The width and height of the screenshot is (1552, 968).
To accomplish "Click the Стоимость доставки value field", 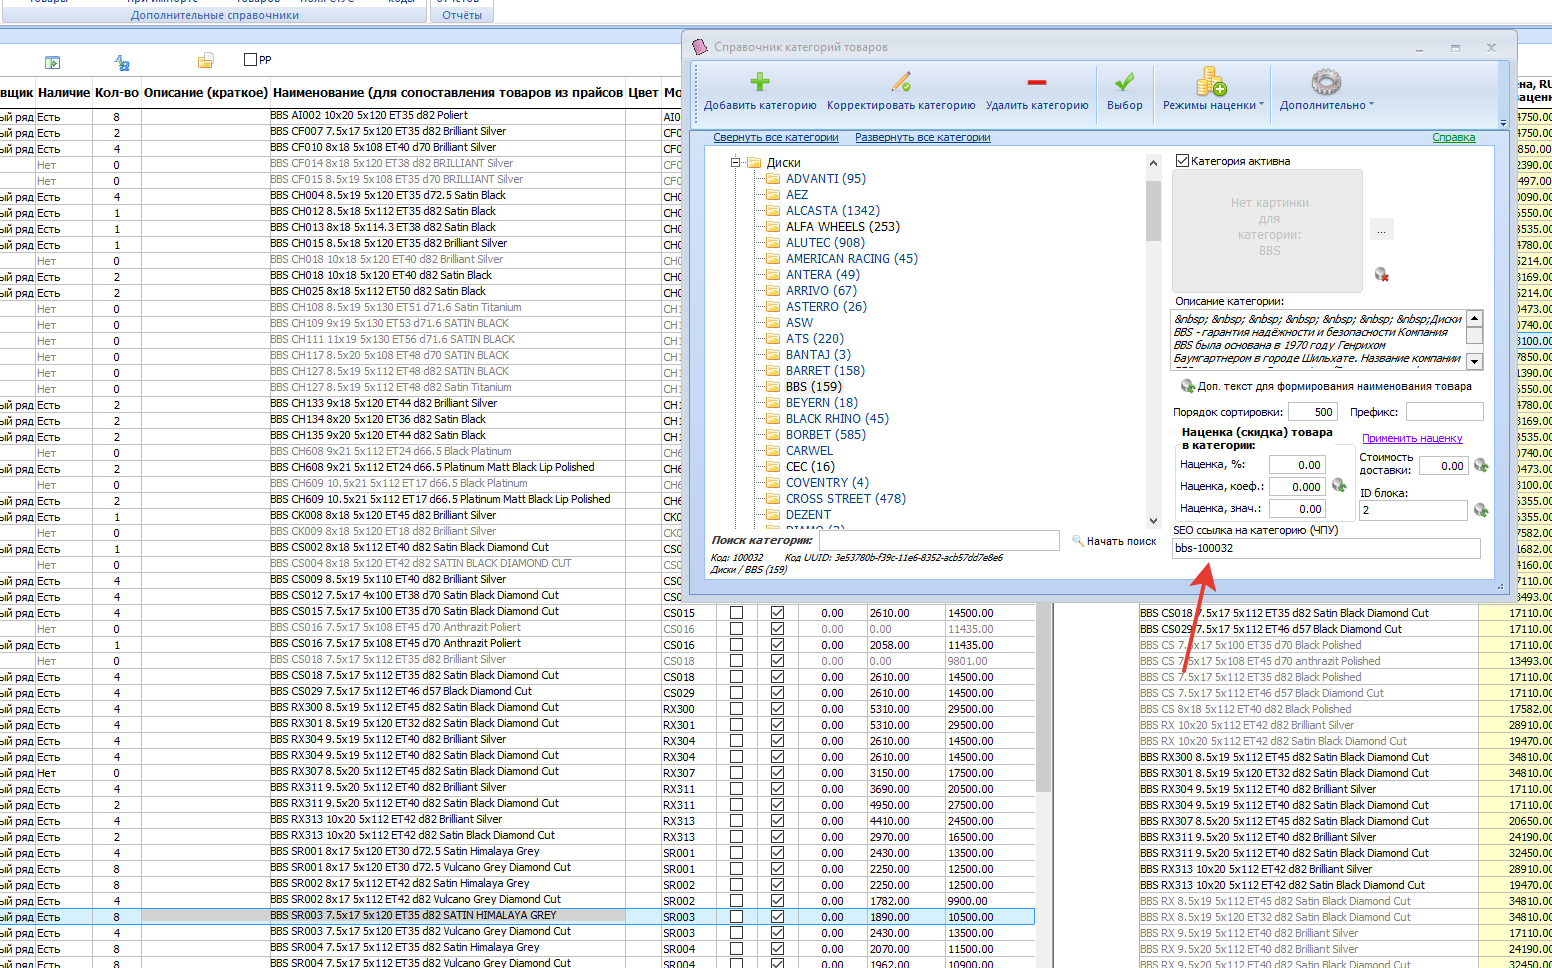I will tap(1443, 466).
